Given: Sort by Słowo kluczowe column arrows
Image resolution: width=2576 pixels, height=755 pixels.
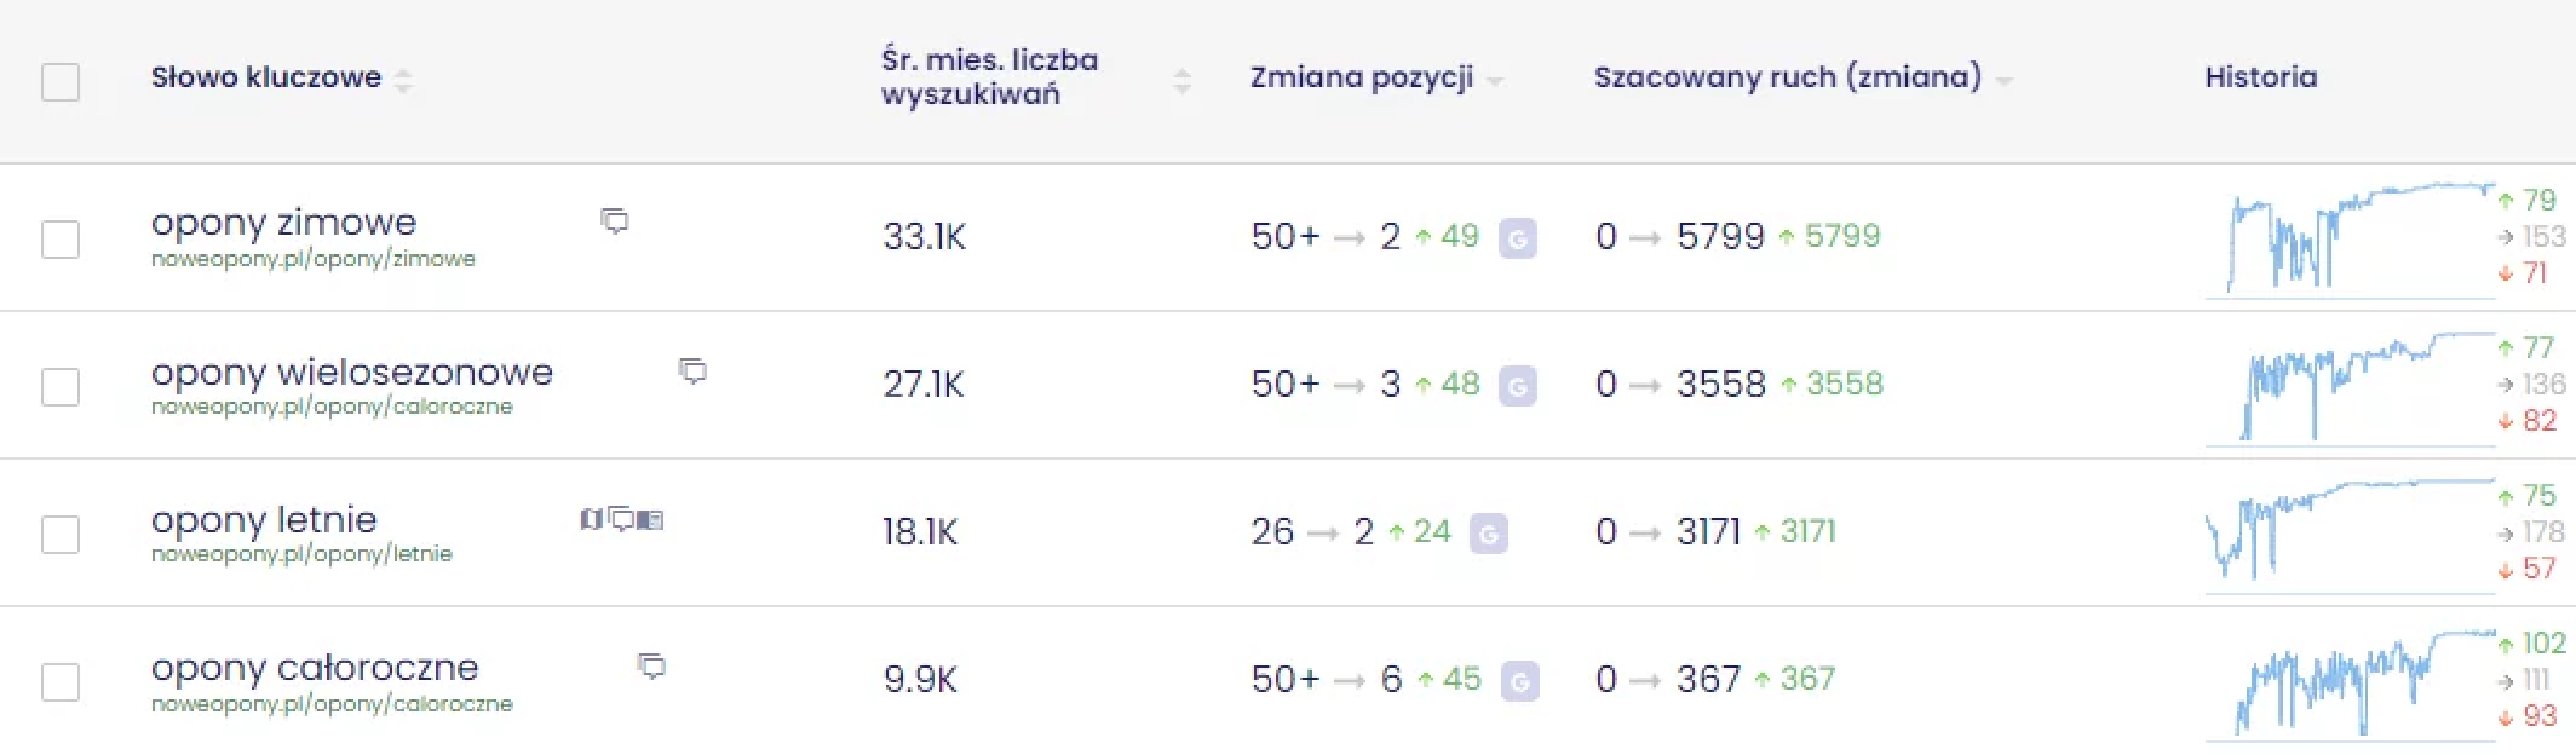Looking at the screenshot, I should (403, 80).
